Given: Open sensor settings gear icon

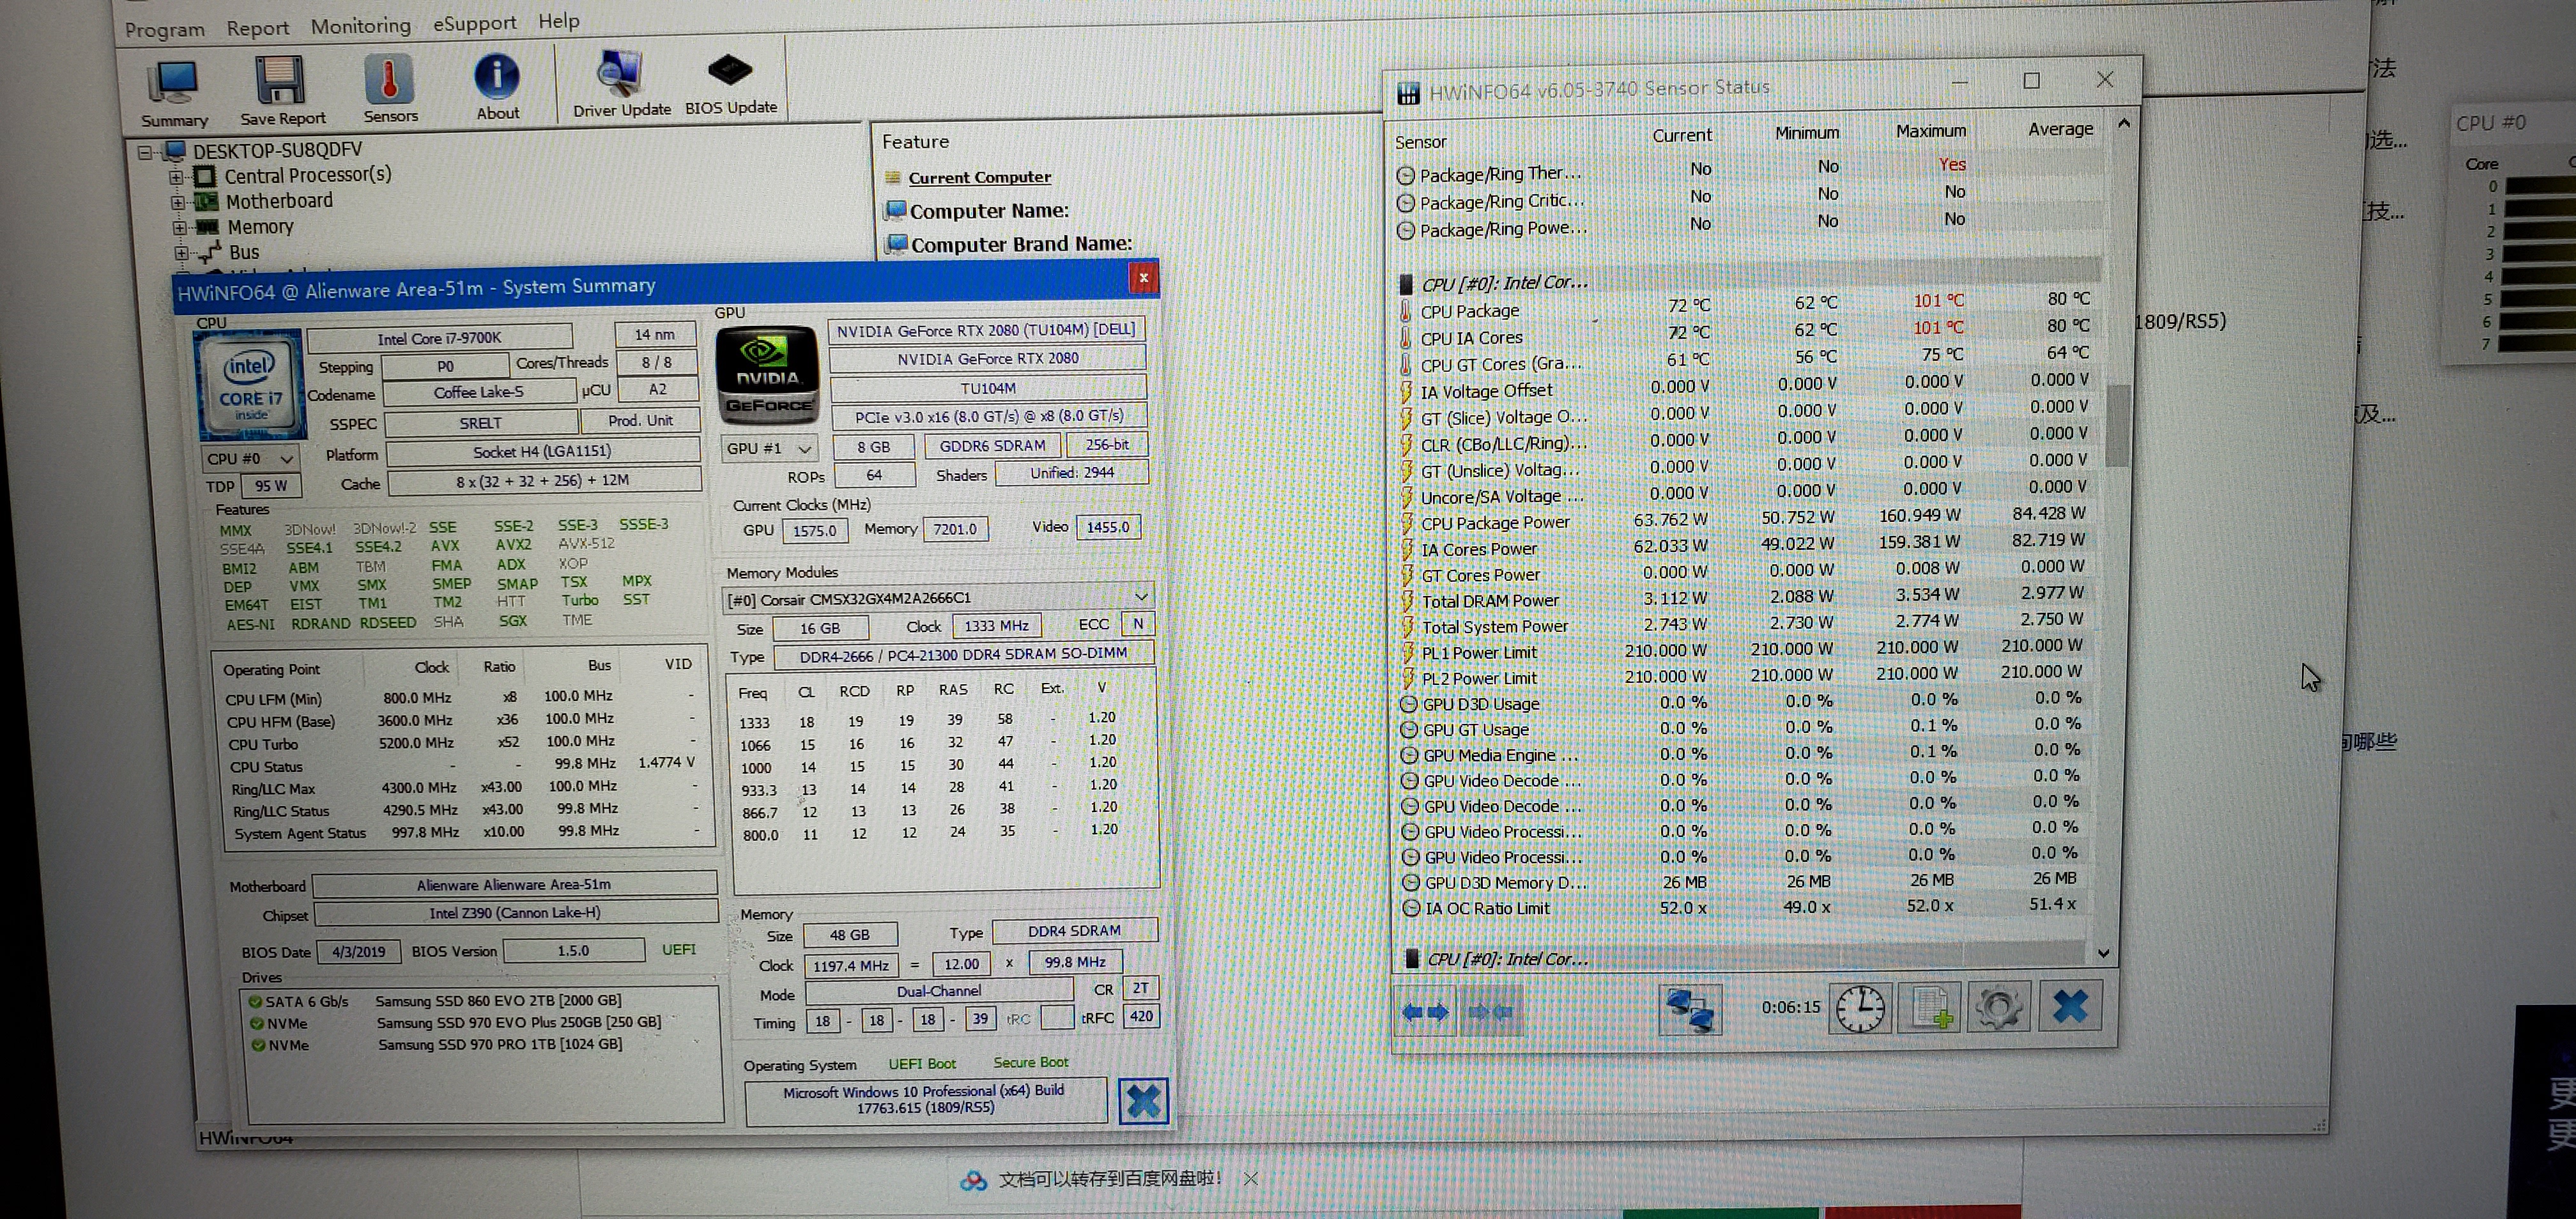Looking at the screenshot, I should click(x=1998, y=1006).
